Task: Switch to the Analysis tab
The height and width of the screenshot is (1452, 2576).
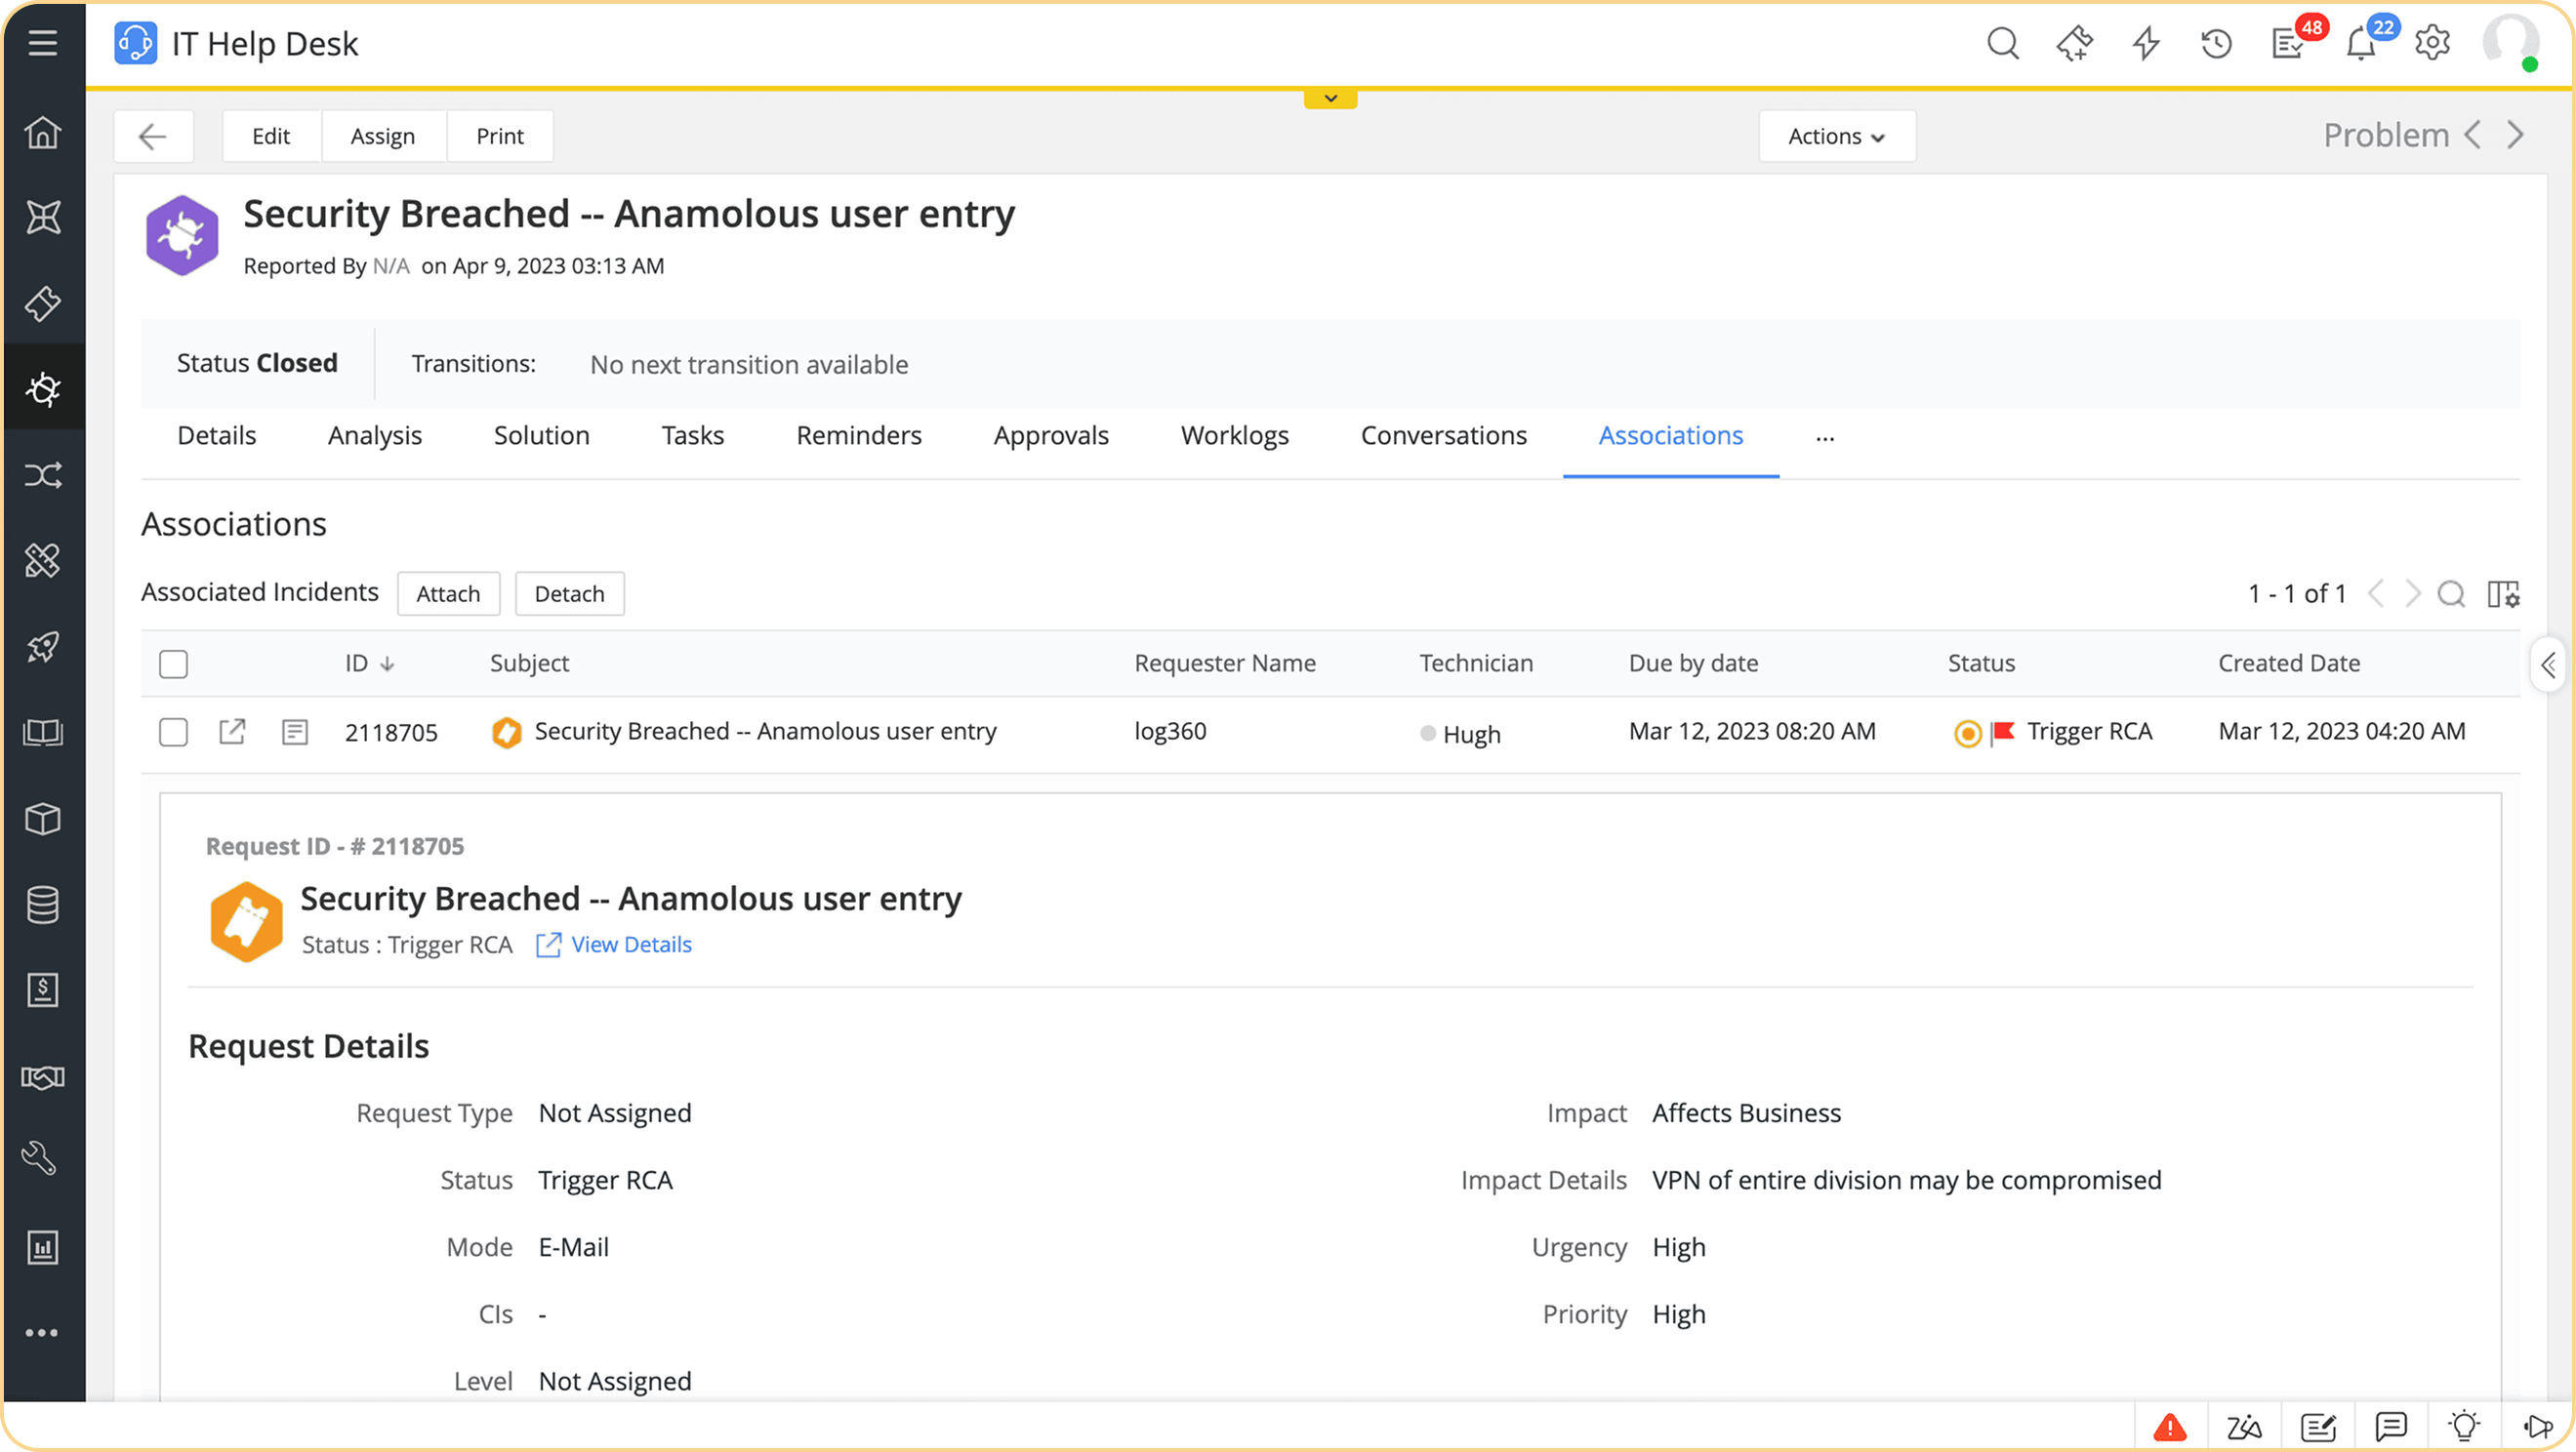Action: tap(375, 436)
